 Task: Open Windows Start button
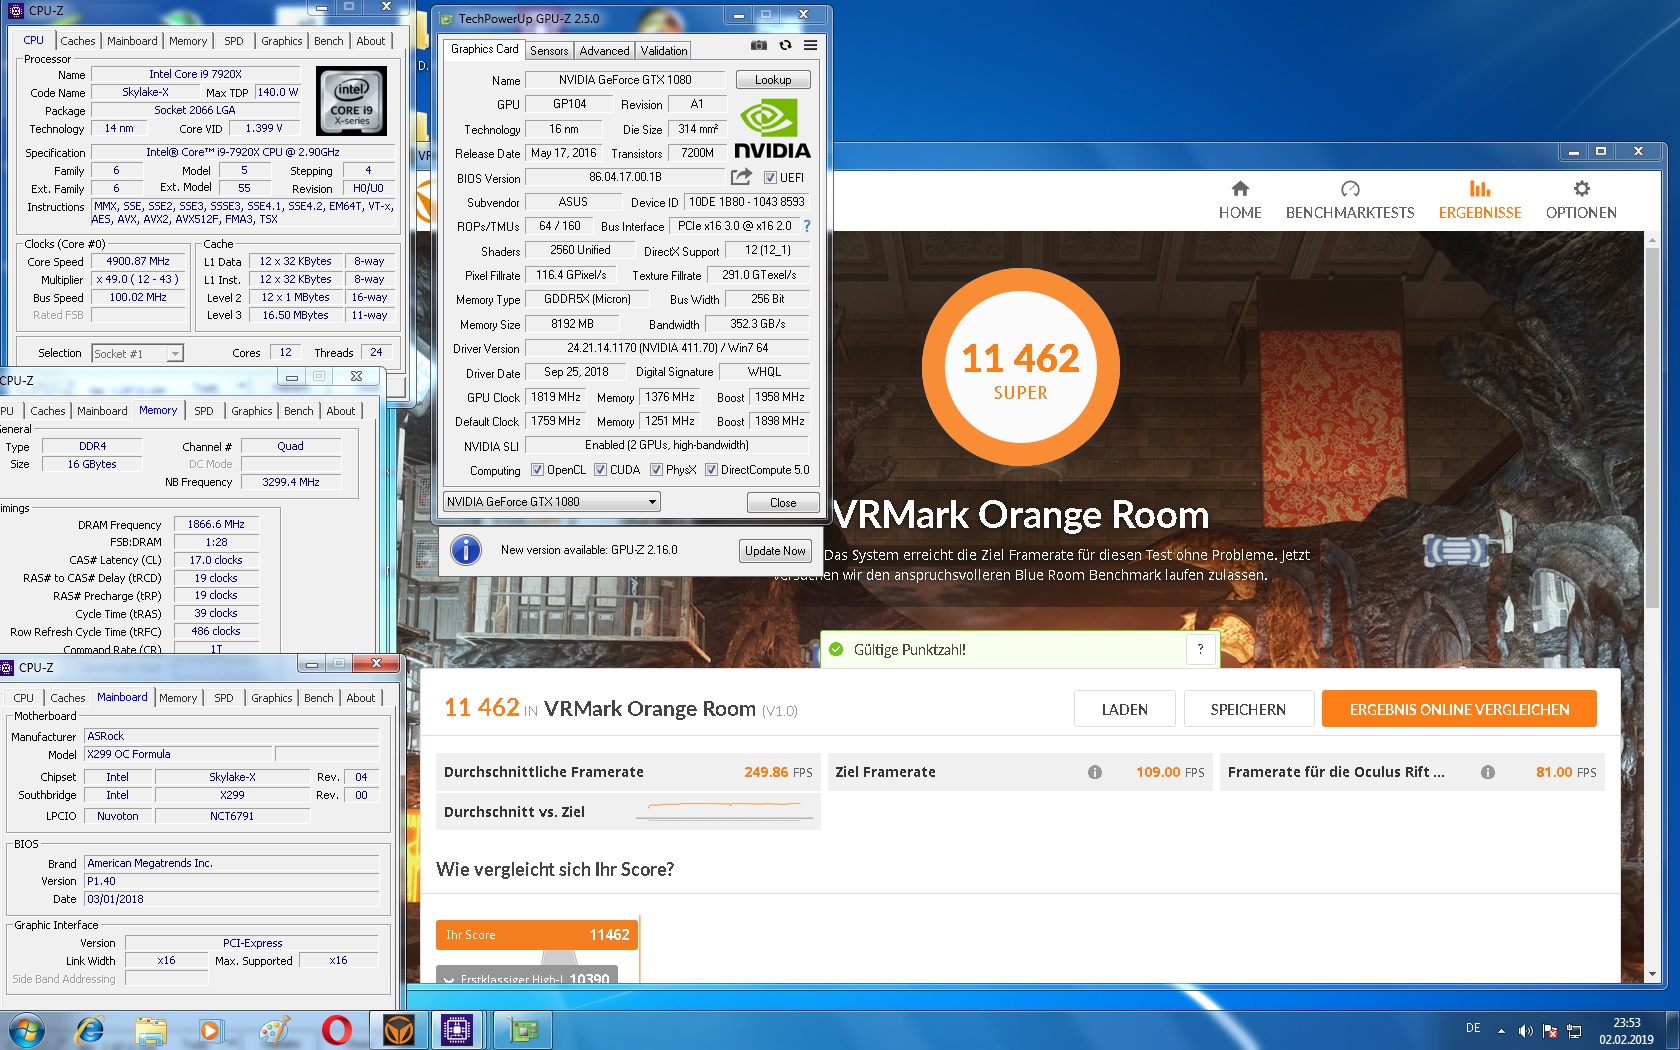tap(27, 1030)
